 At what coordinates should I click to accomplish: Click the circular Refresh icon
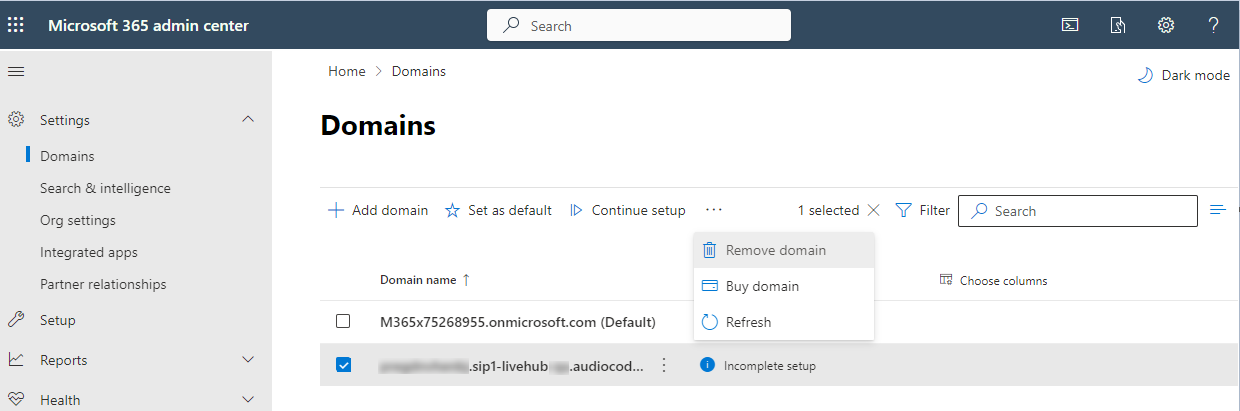710,322
